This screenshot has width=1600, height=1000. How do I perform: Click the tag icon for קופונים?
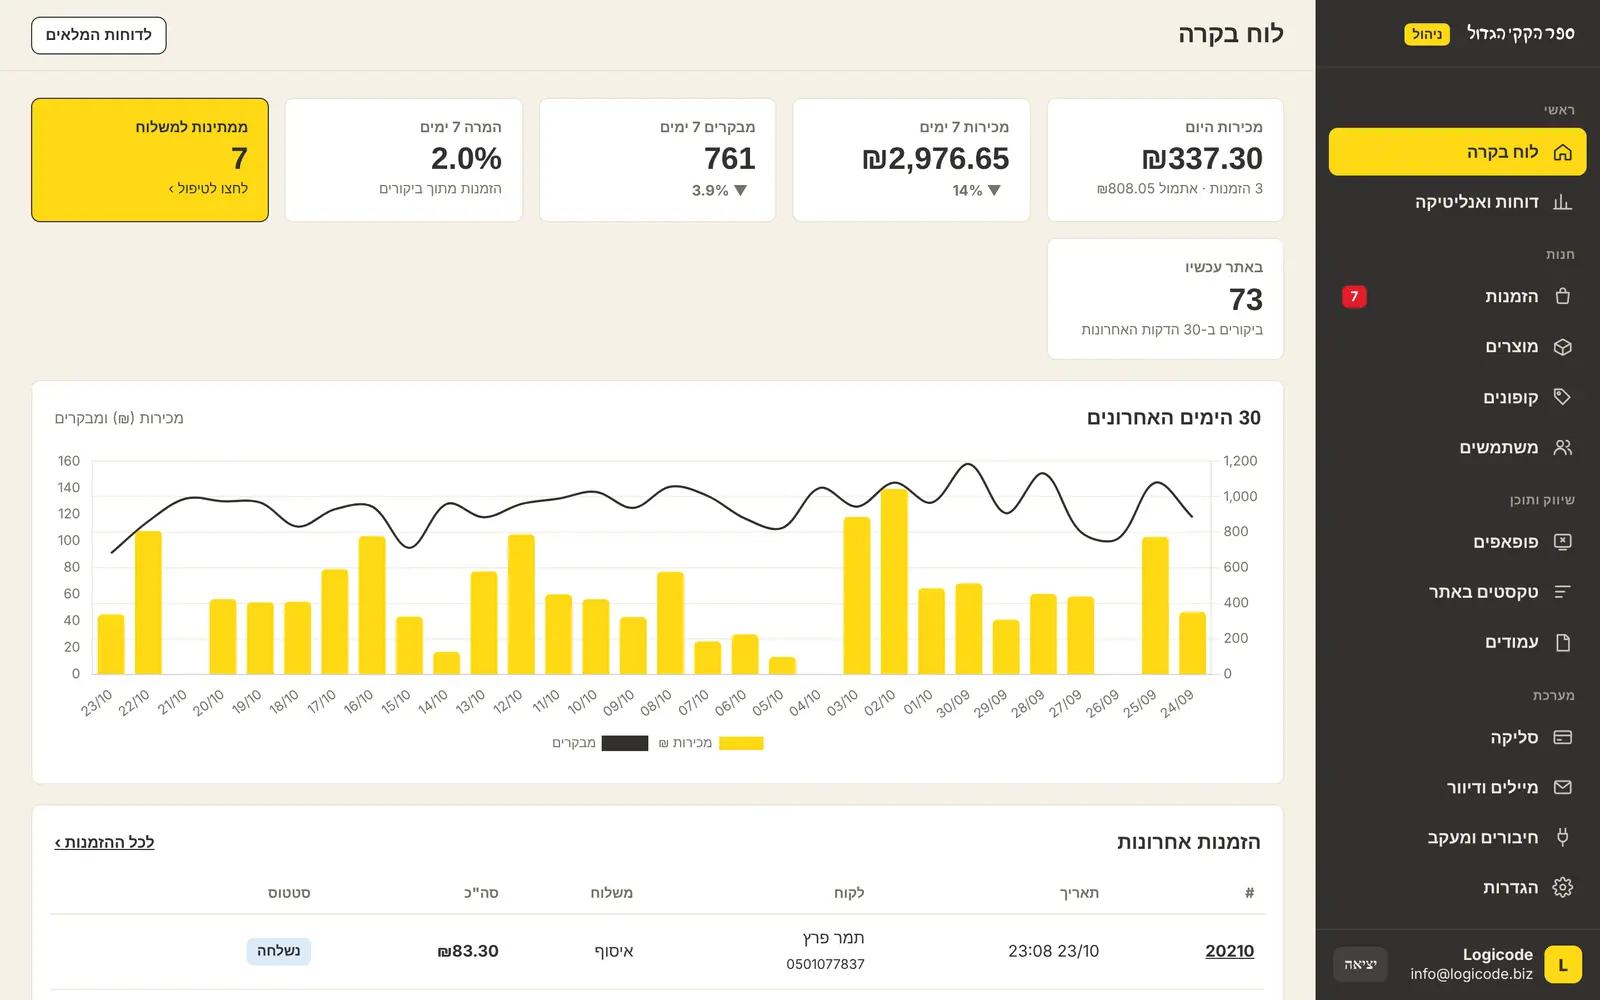pyautogui.click(x=1563, y=397)
